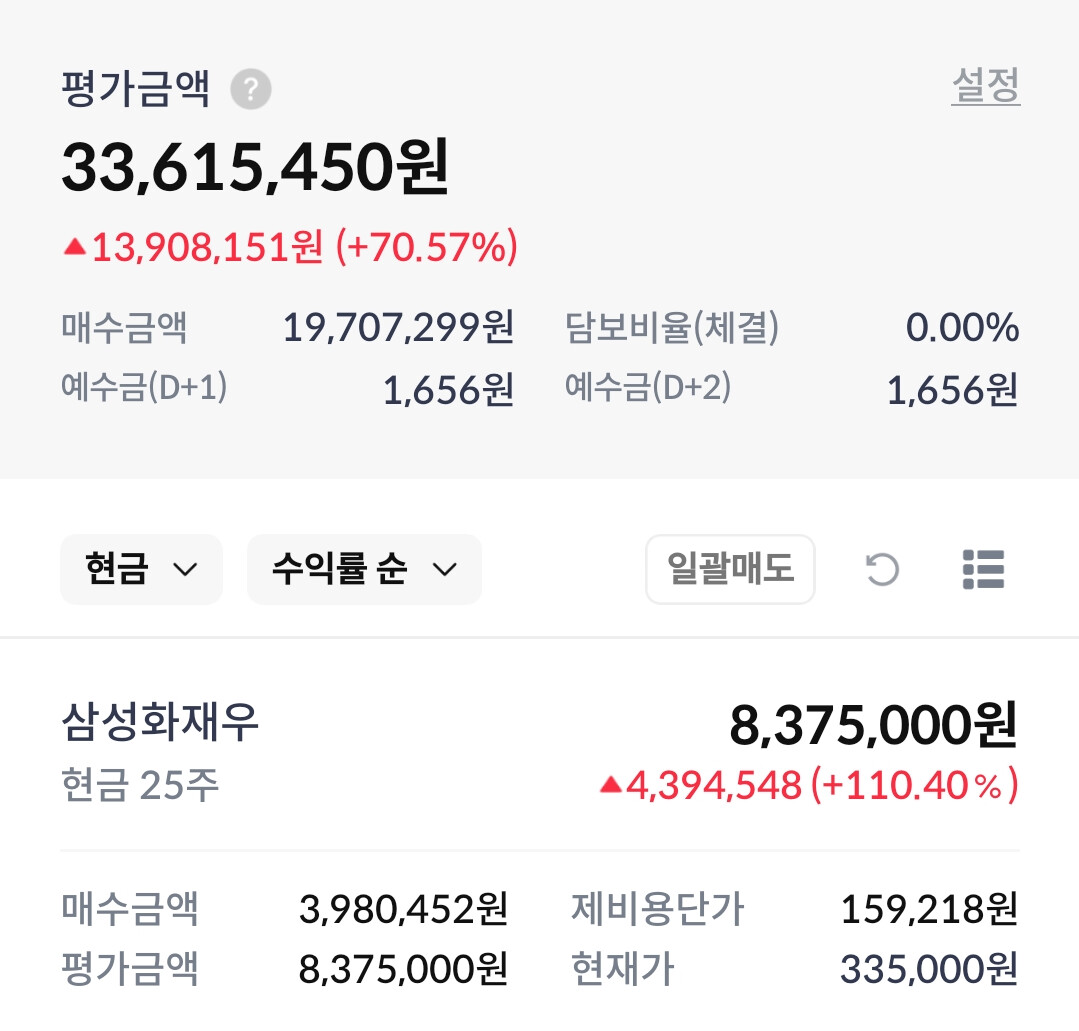Open the 현금 dropdown
Viewport: 1079px width, 1031px height.
[141, 569]
